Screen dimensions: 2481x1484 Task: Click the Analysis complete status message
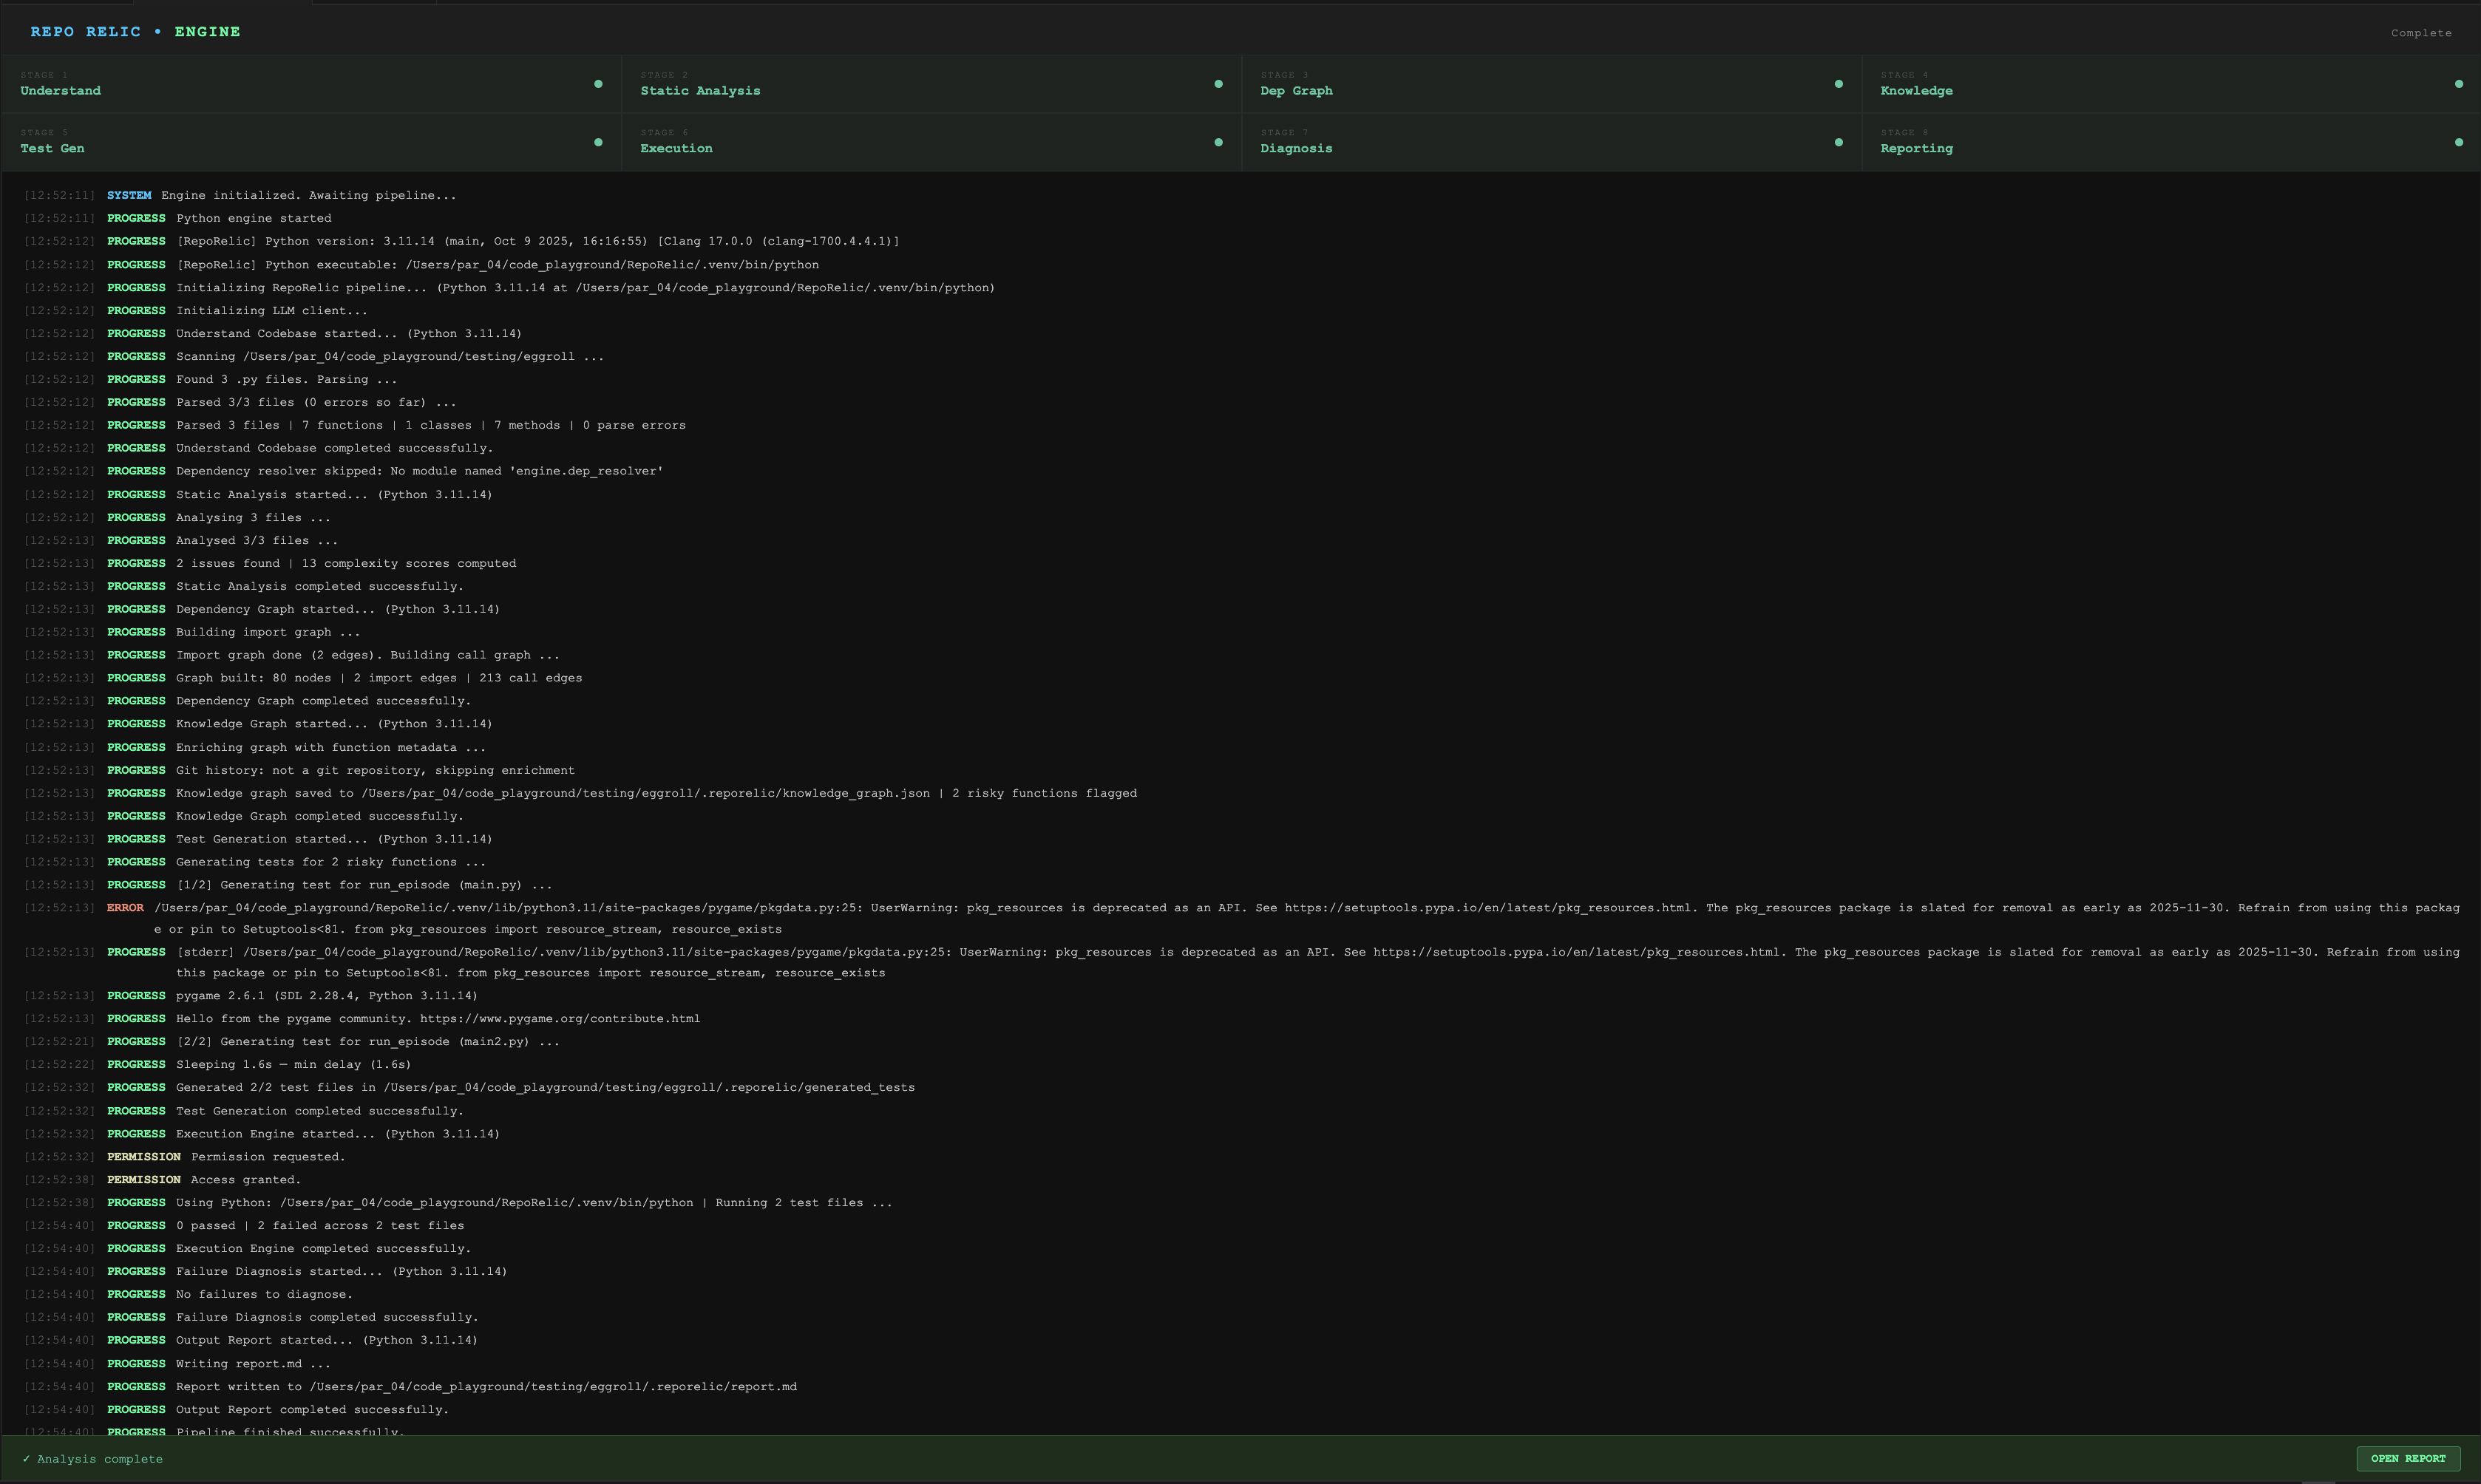tap(92, 1459)
